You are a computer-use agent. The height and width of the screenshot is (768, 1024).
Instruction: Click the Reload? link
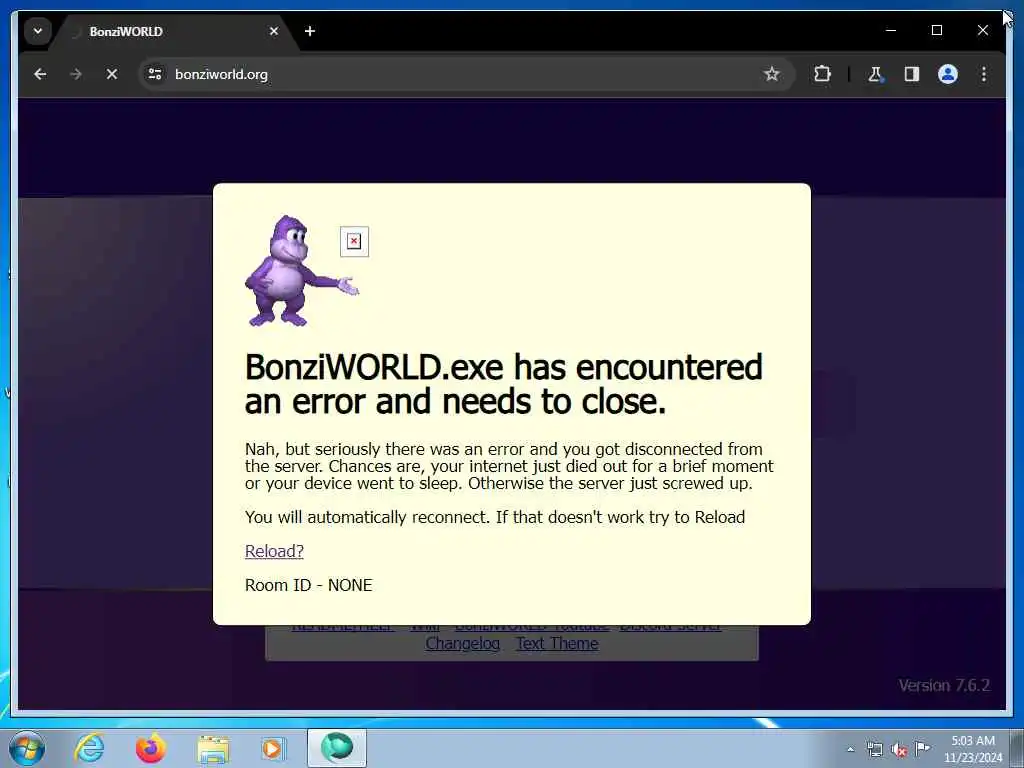[x=274, y=551]
